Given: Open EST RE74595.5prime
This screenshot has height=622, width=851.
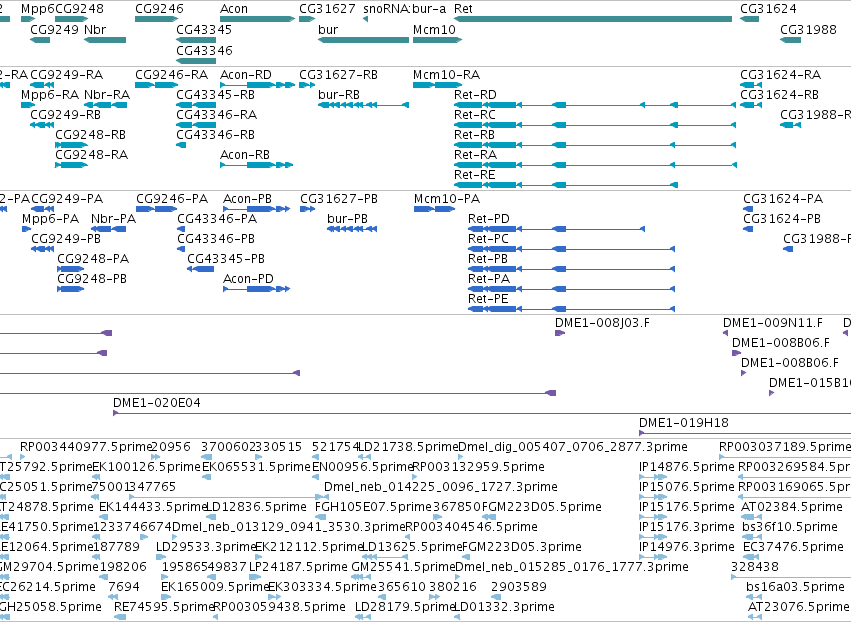Looking at the screenshot, I should click(164, 607).
